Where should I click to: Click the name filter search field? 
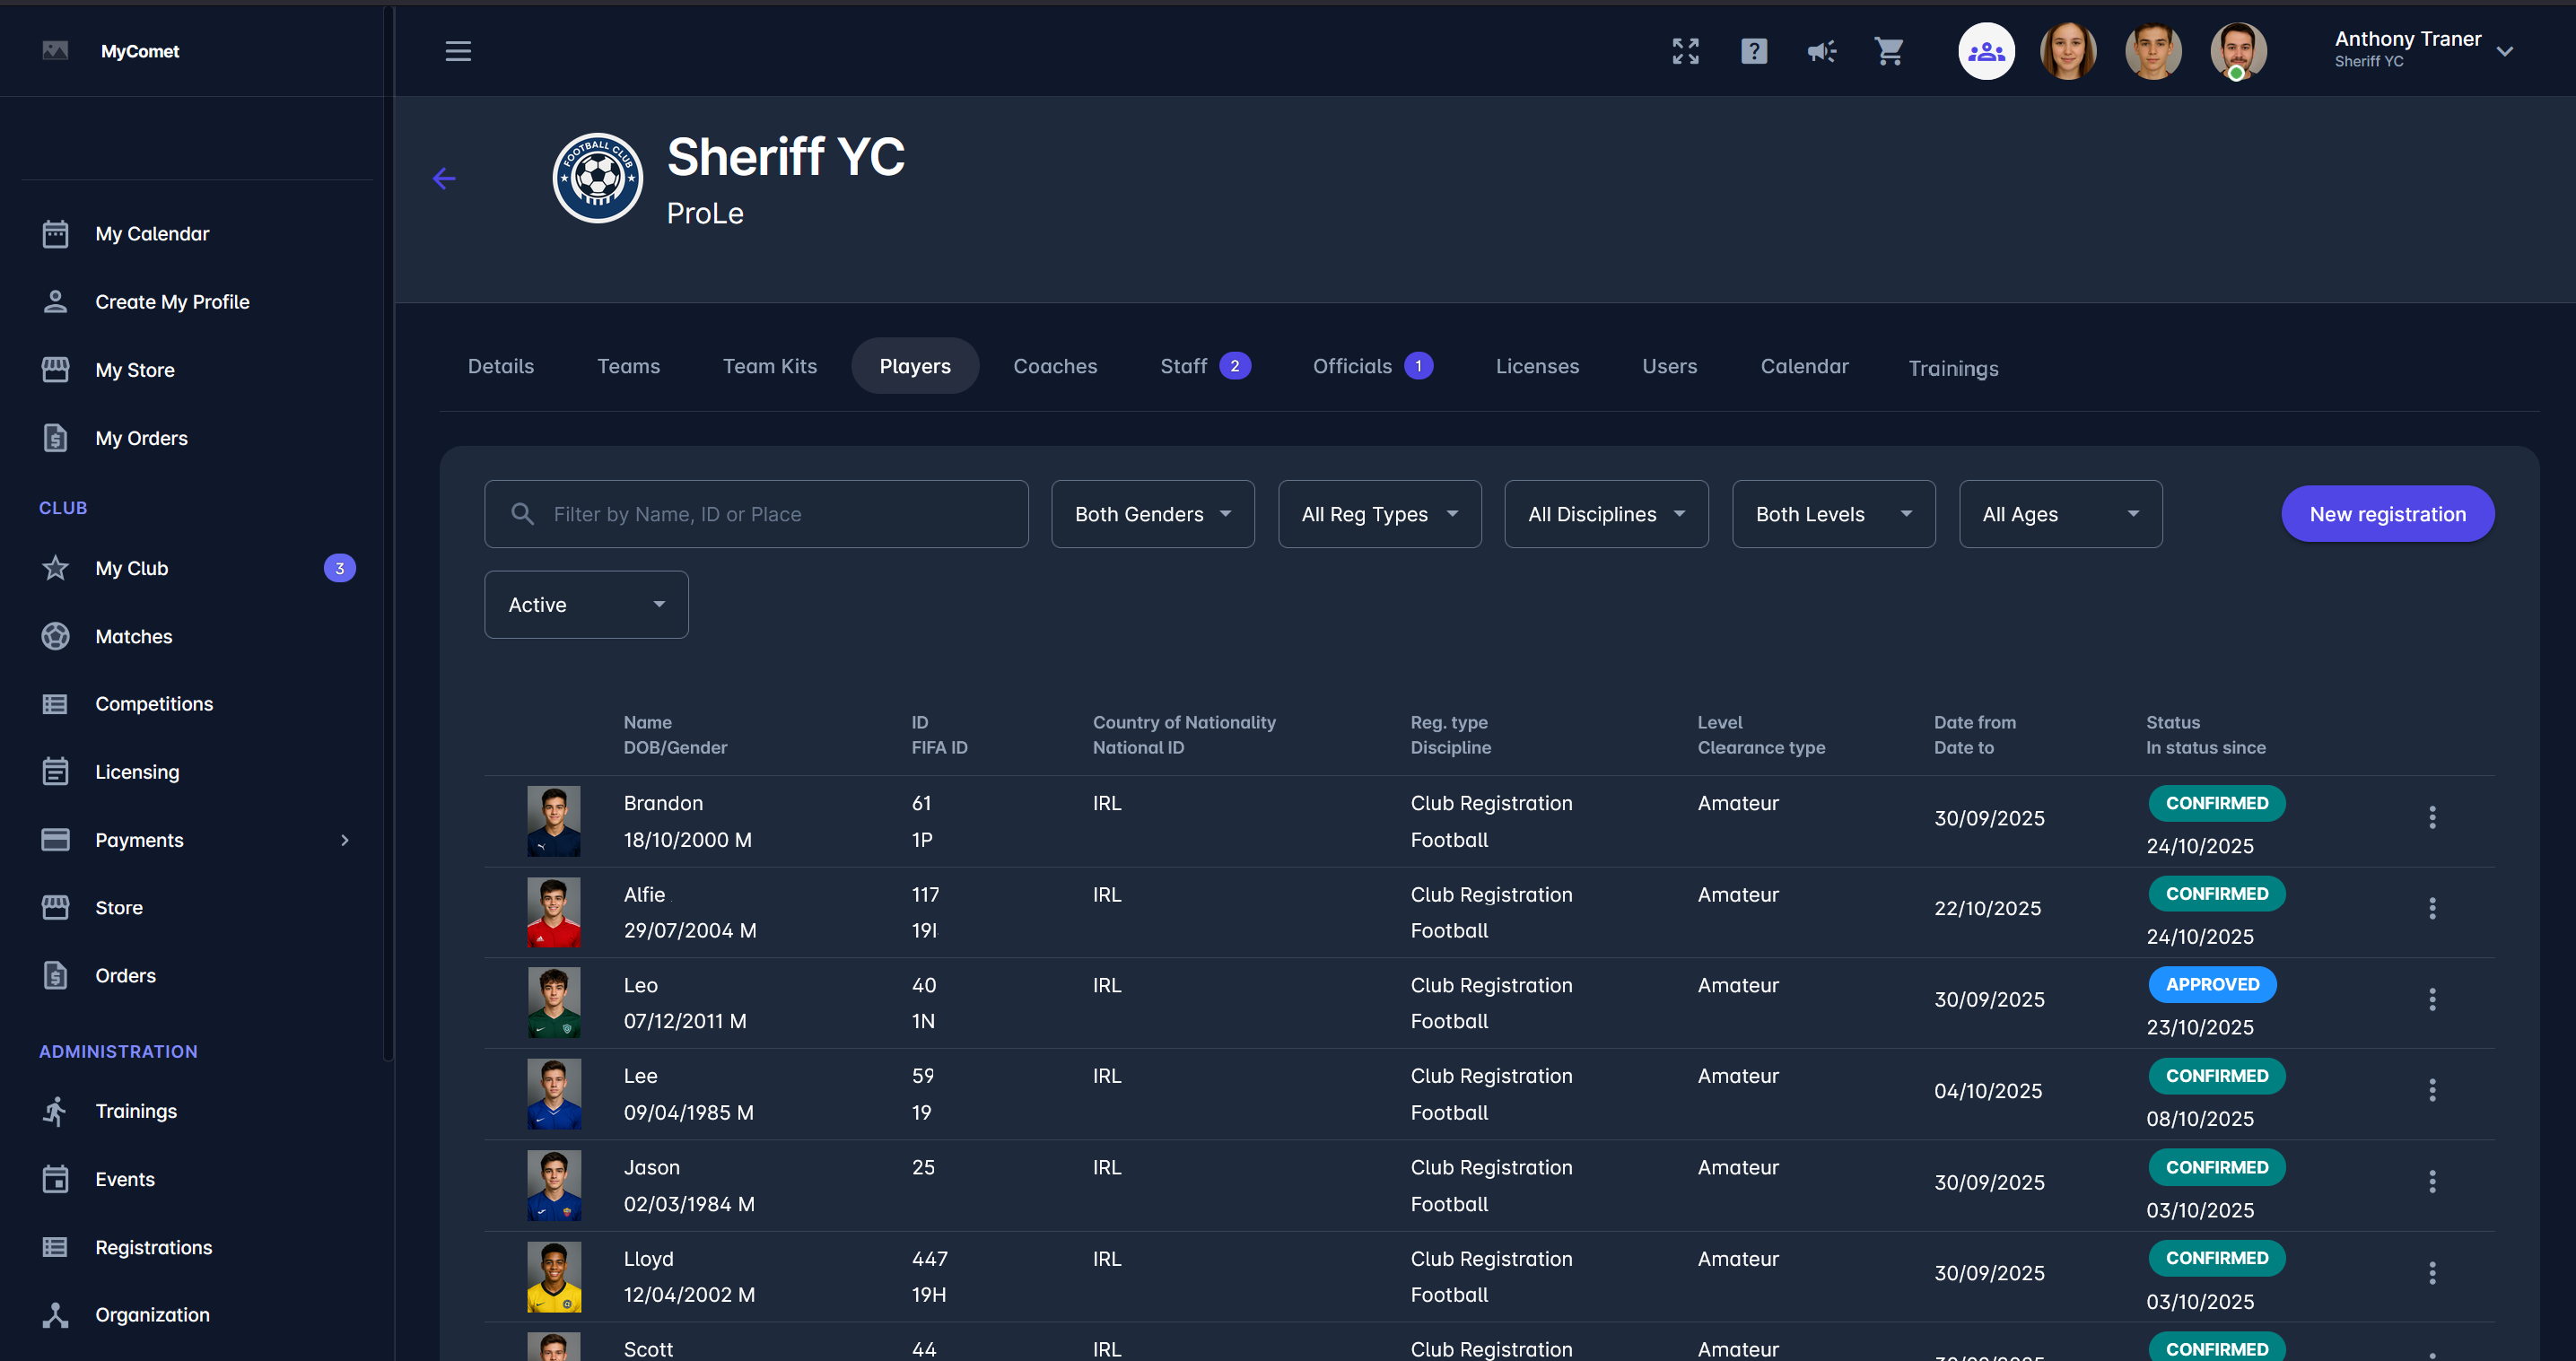click(756, 514)
